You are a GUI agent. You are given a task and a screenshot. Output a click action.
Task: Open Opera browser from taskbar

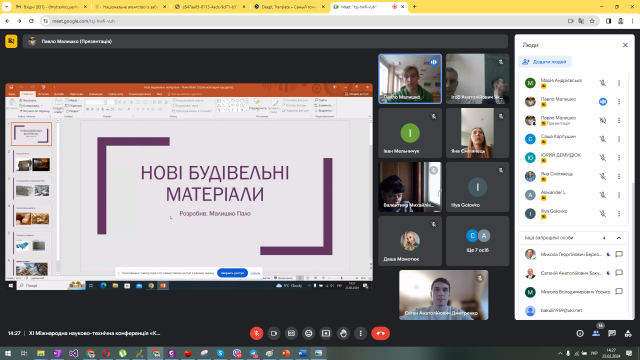pos(107,353)
